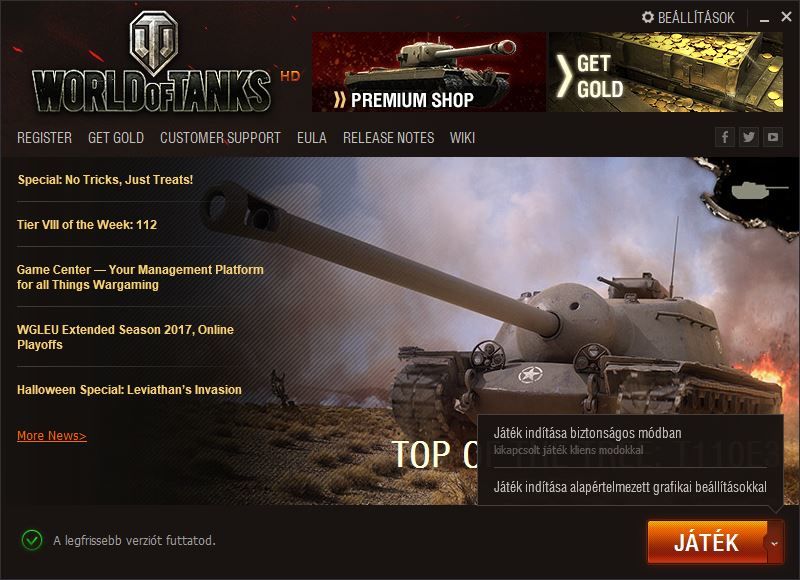Open the YouTube social icon
Image resolution: width=800 pixels, height=580 pixels.
pyautogui.click(x=773, y=137)
